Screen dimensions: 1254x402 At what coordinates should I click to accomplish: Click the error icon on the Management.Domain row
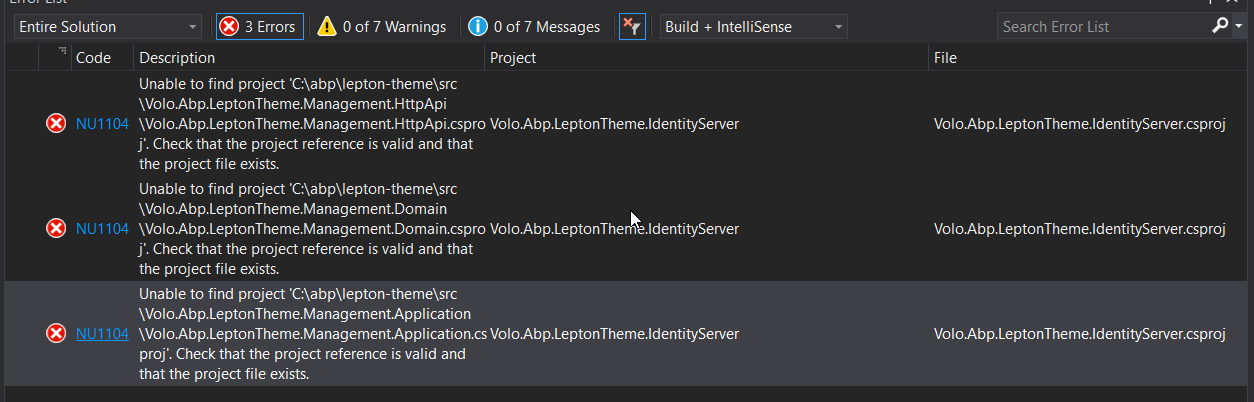click(56, 228)
